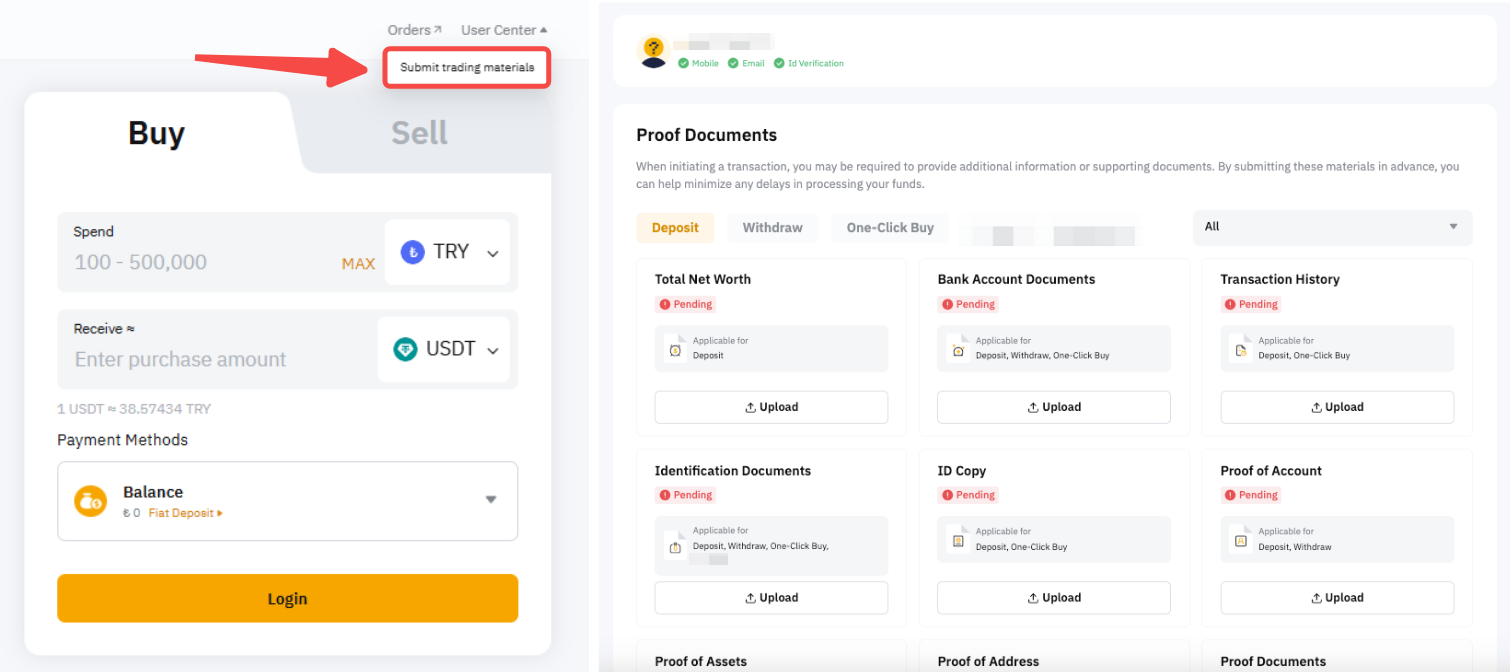Expand the Balance payment method selector
Screen dimensions: 1510x672
(490, 500)
